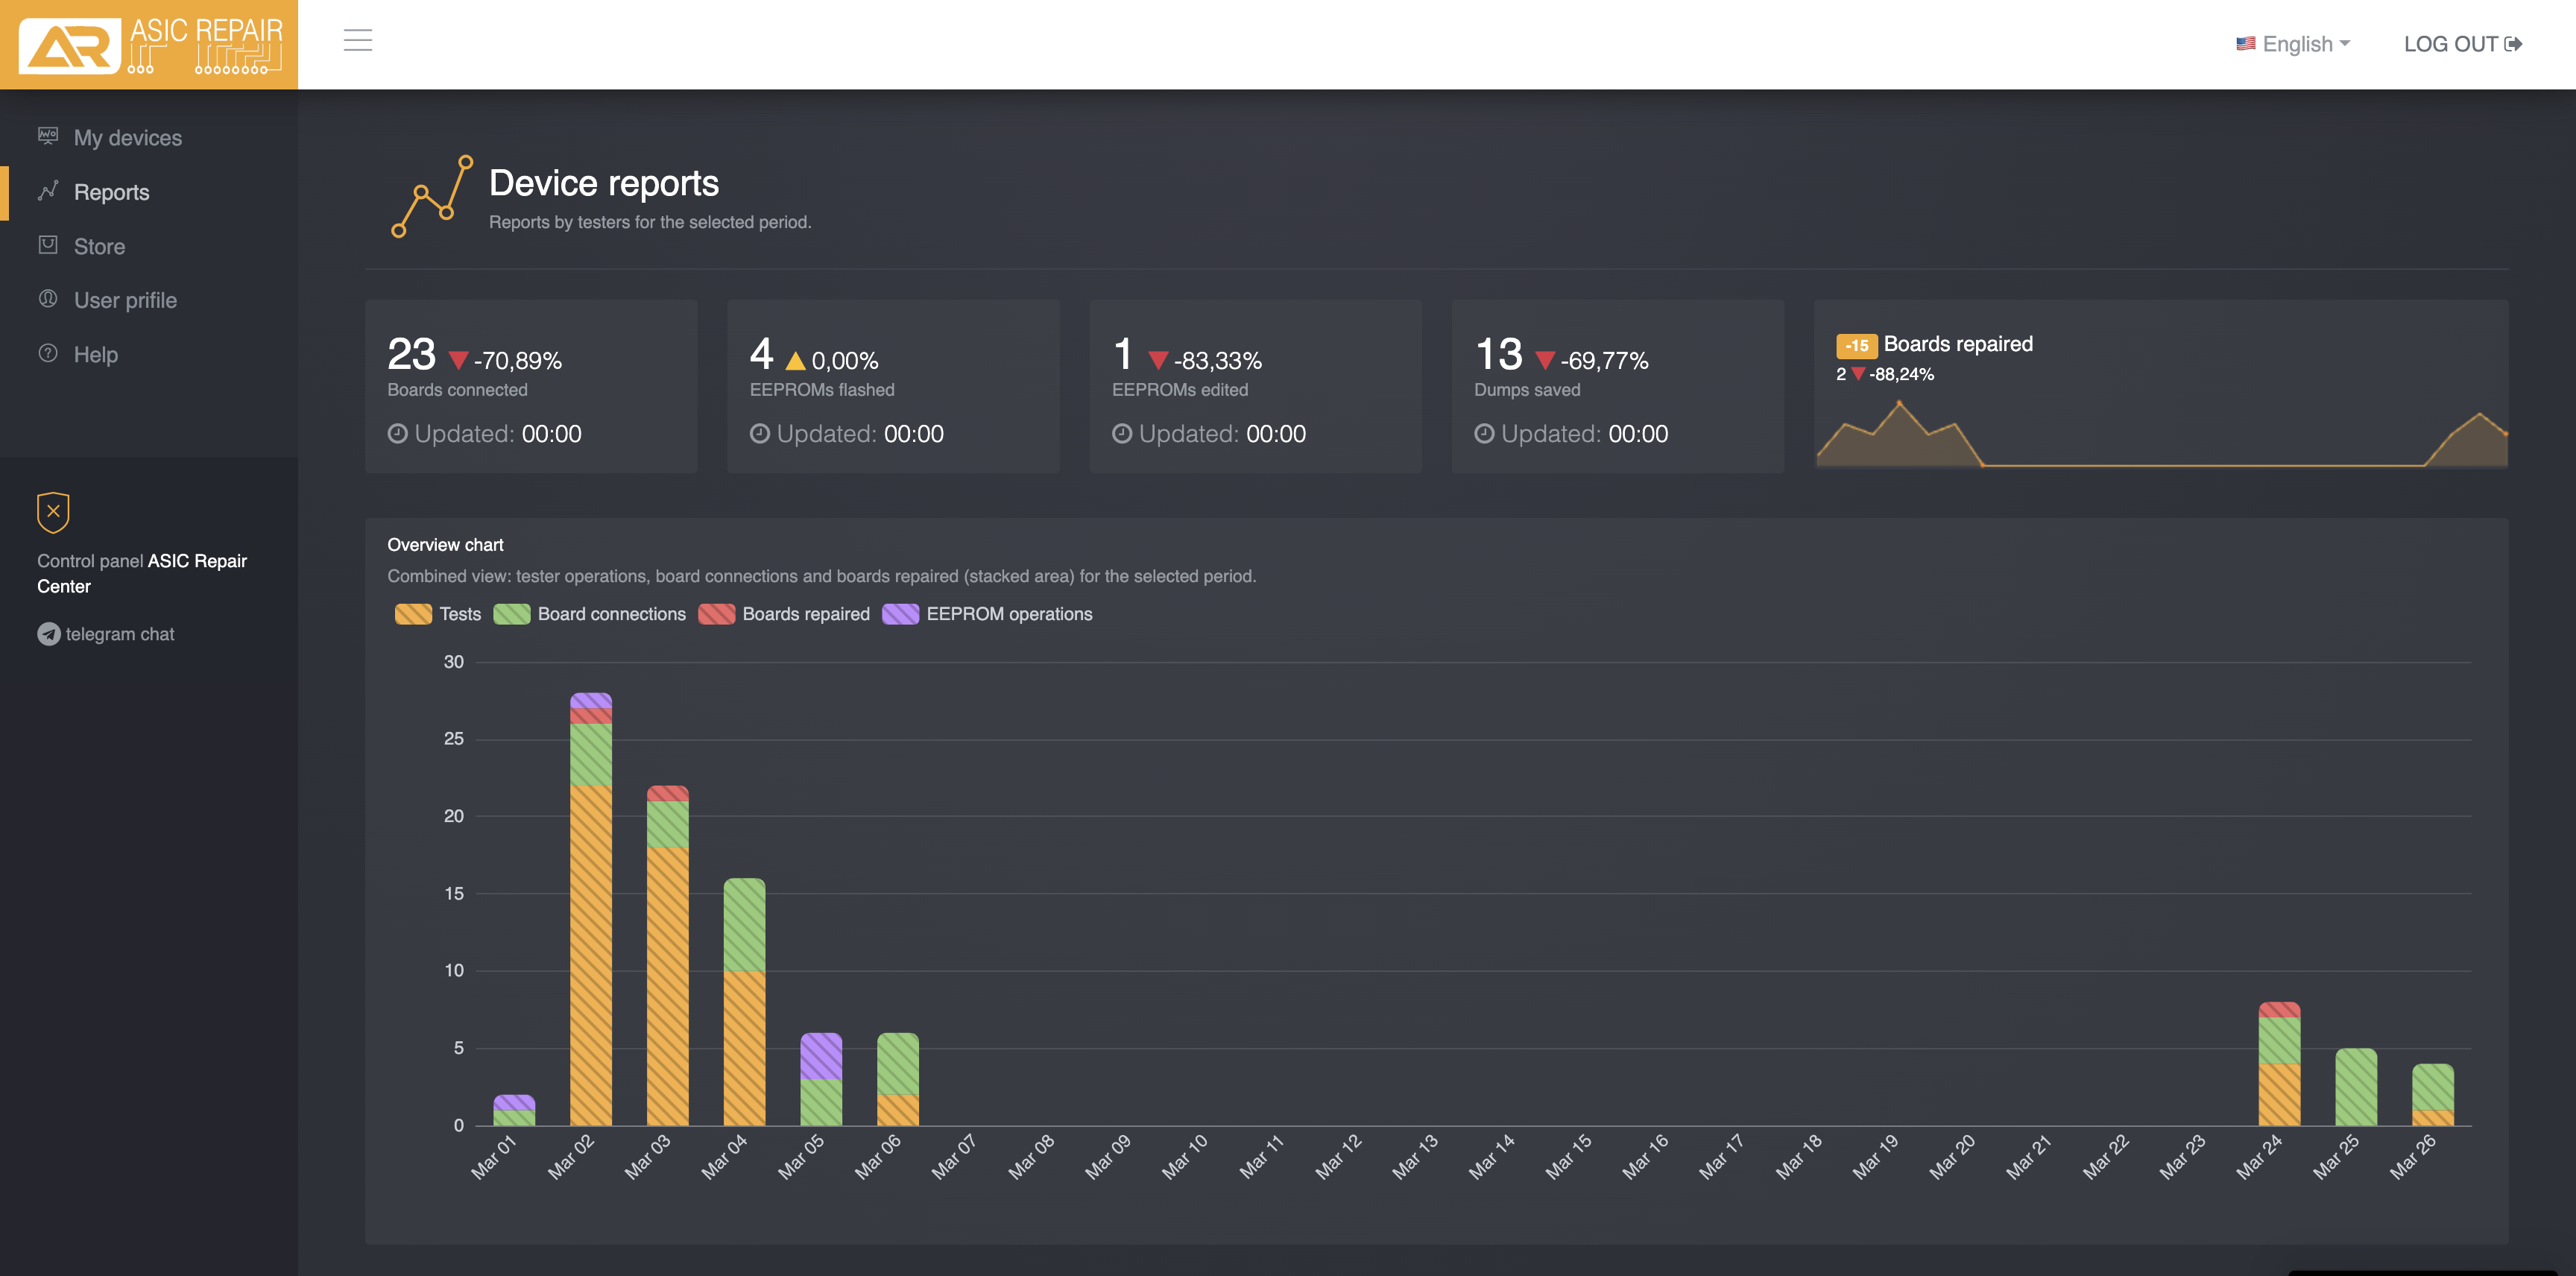Select the Reports sidebar item
This screenshot has height=1276, width=2576.
[x=149, y=192]
